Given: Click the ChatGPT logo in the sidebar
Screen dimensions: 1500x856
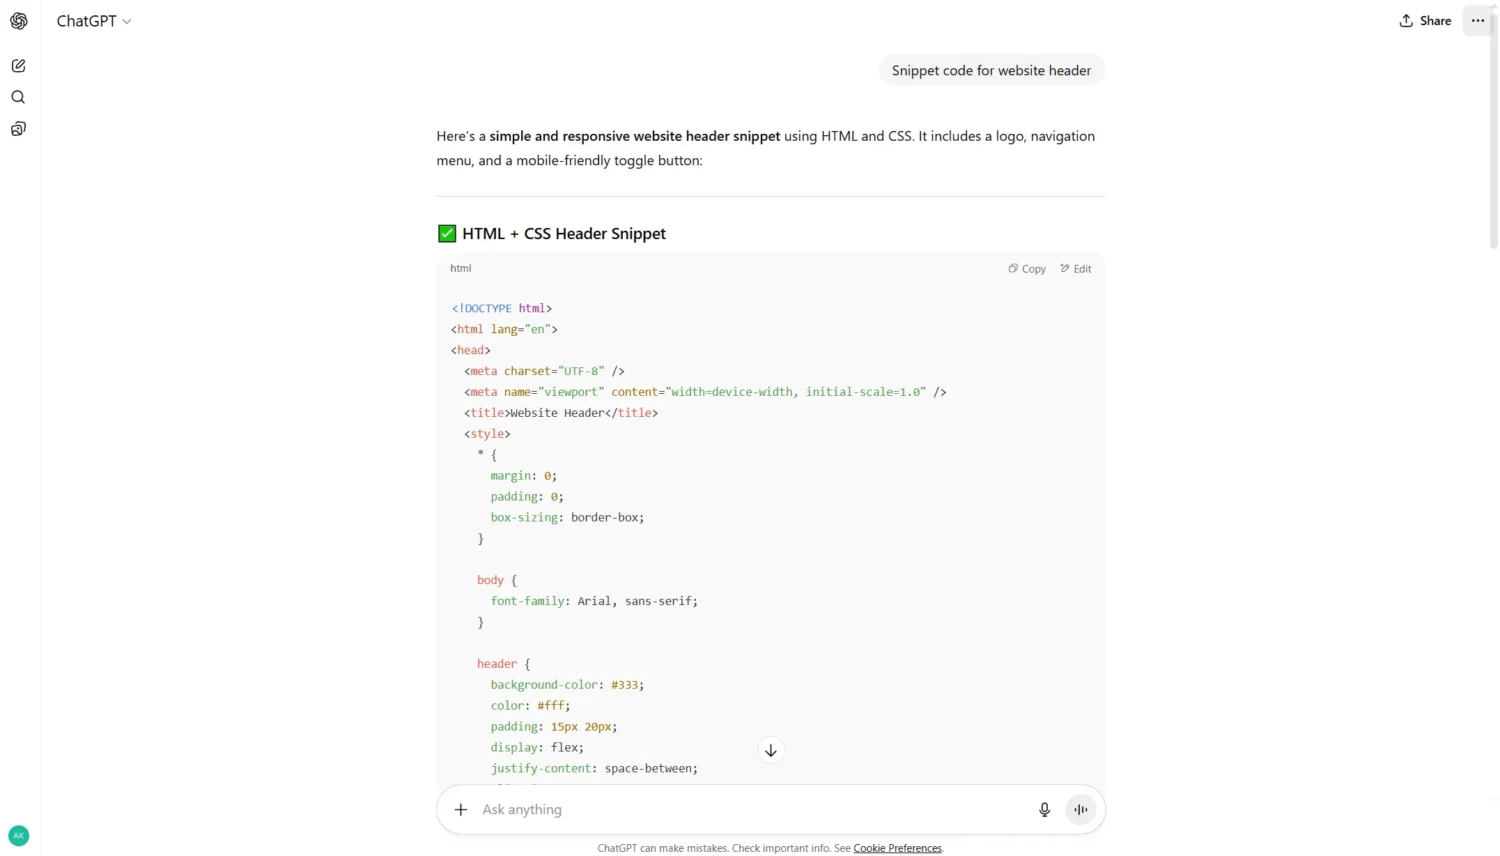Looking at the screenshot, I should point(18,20).
